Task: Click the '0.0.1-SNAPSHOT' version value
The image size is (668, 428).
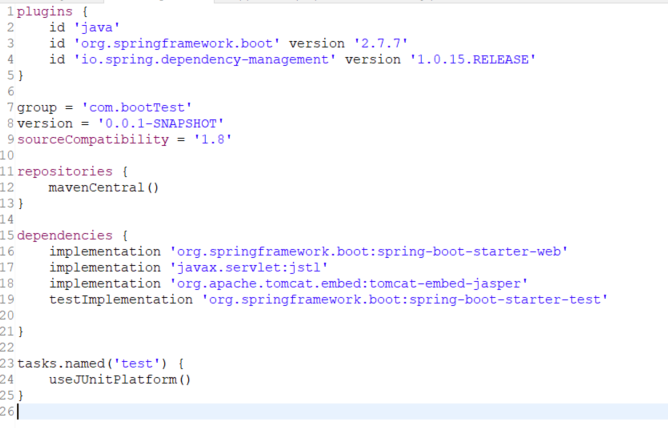Action: click(161, 124)
